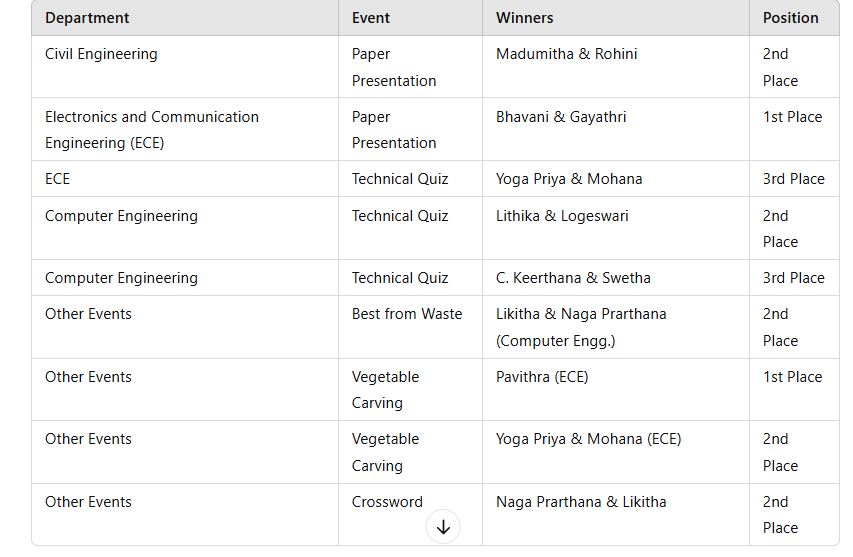This screenshot has width=853, height=557.
Task: Select the 1st Place cell for Bhavani
Action: (794, 129)
